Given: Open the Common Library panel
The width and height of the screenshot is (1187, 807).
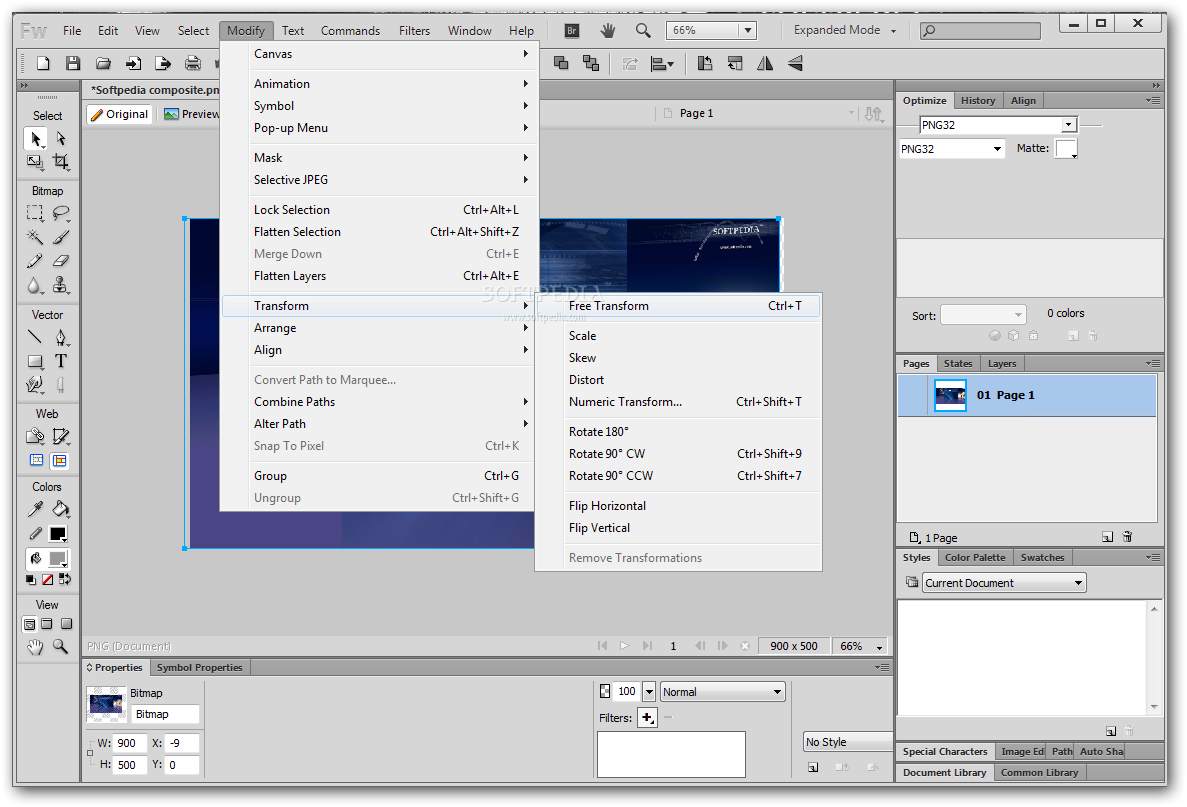Looking at the screenshot, I should pos(1039,773).
